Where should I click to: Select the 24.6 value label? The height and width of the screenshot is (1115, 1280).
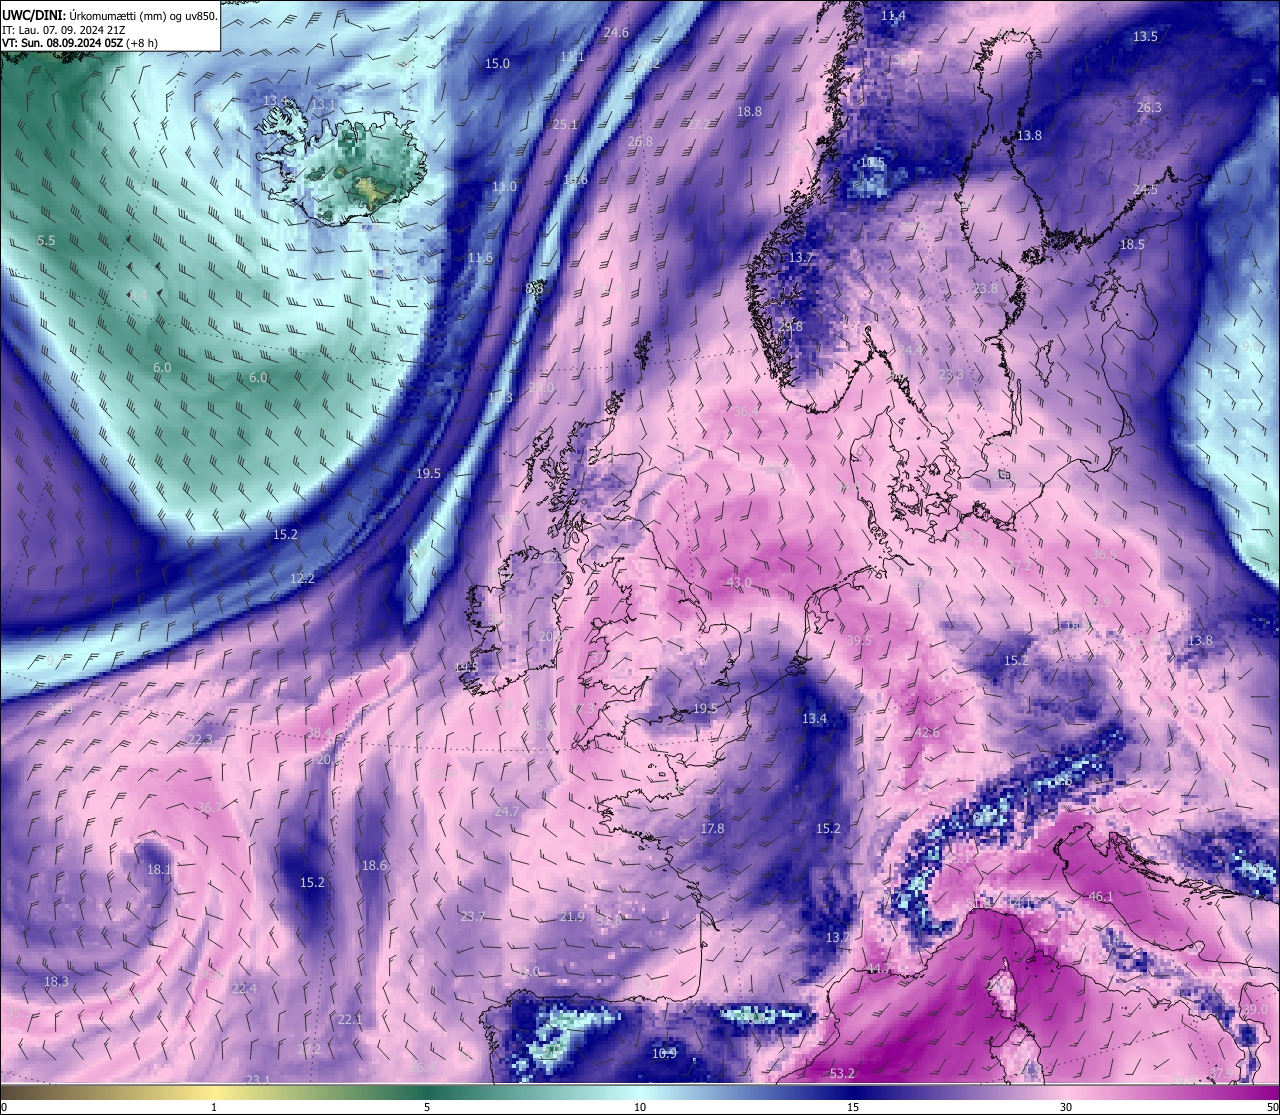616,33
